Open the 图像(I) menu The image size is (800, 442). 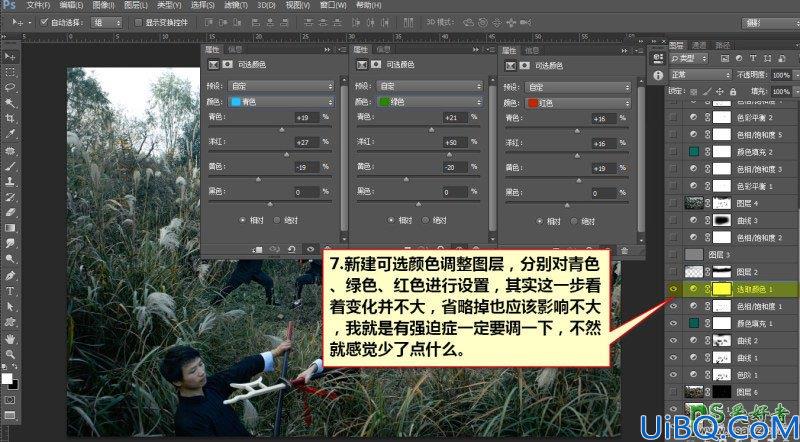(x=104, y=5)
